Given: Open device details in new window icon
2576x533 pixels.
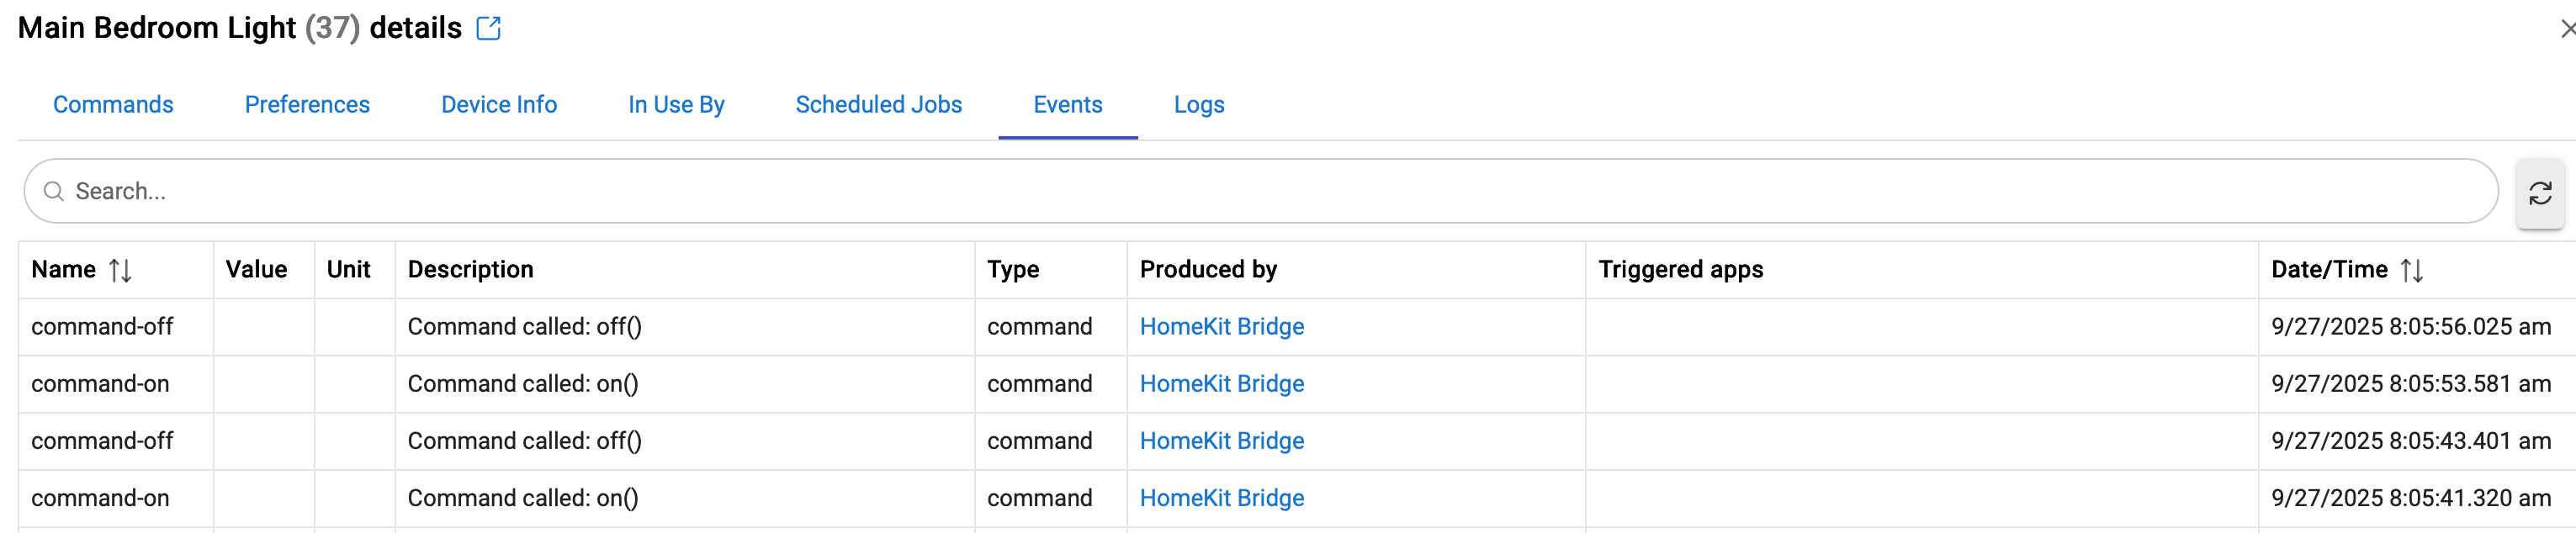Looking at the screenshot, I should 488,28.
